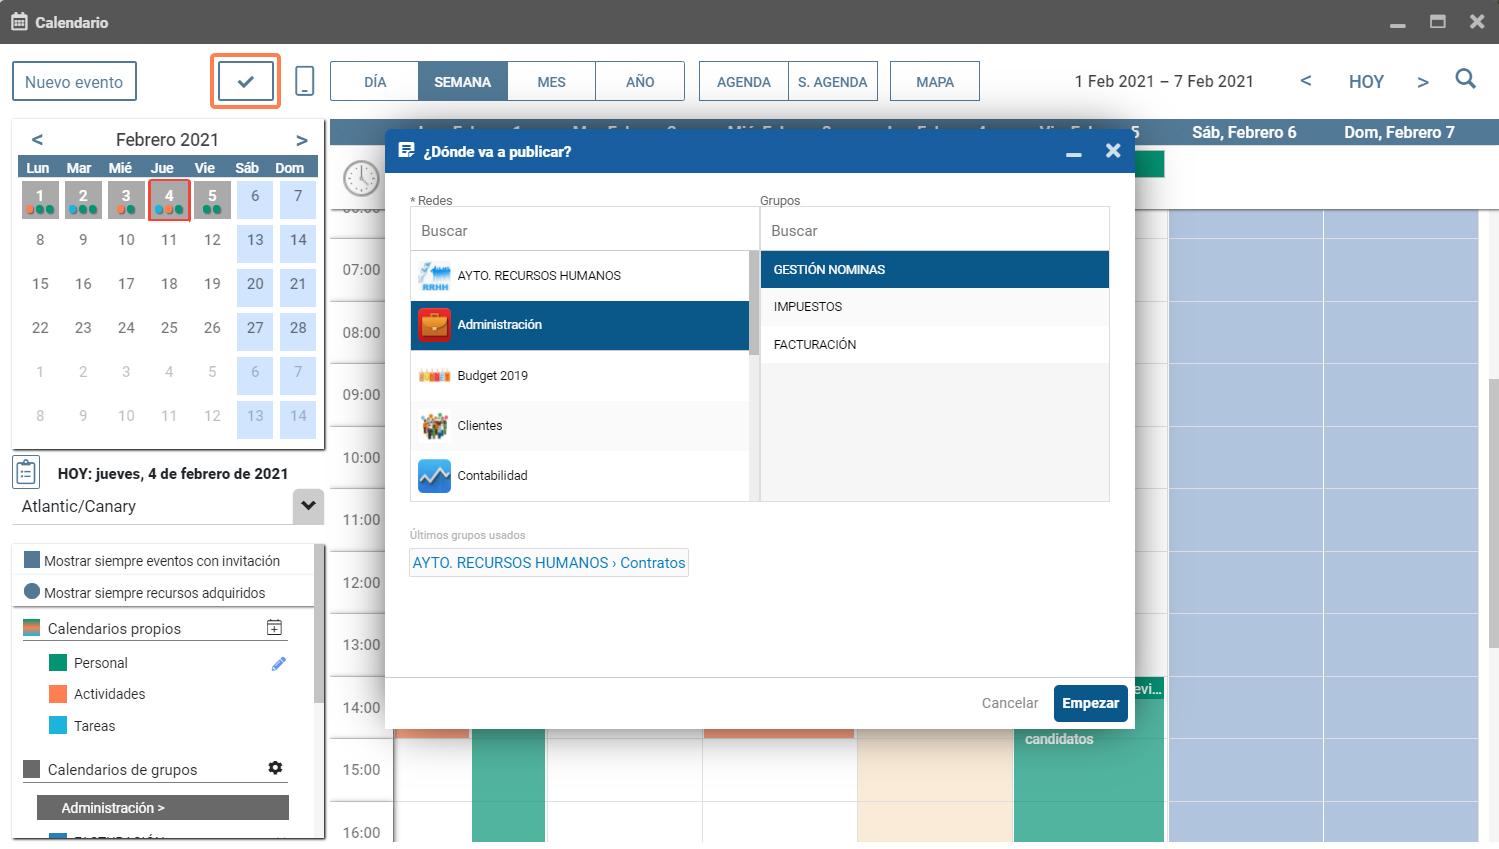Minimize the publish dialog
This screenshot has height=849, width=1499.
(x=1074, y=153)
